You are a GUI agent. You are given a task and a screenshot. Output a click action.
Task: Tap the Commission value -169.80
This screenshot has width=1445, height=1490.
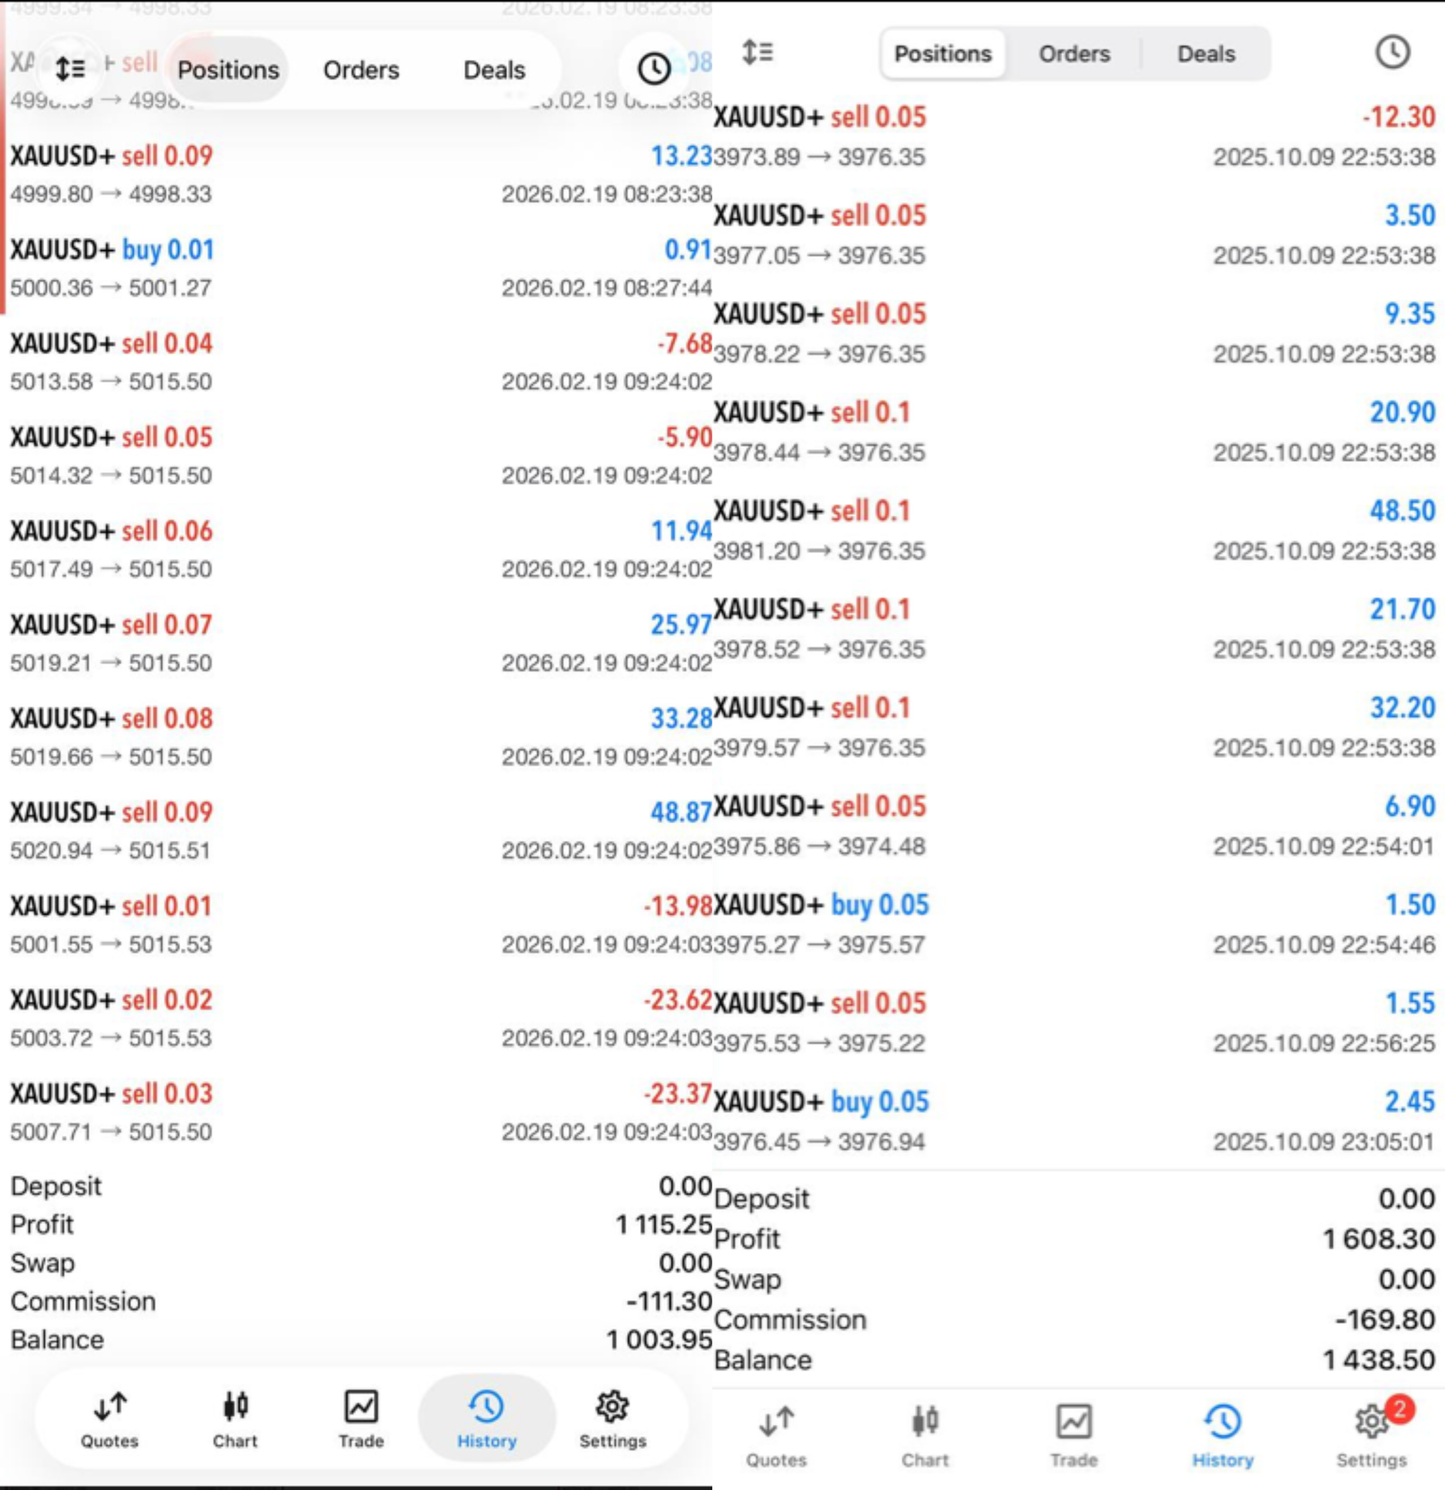[x=1386, y=1320]
